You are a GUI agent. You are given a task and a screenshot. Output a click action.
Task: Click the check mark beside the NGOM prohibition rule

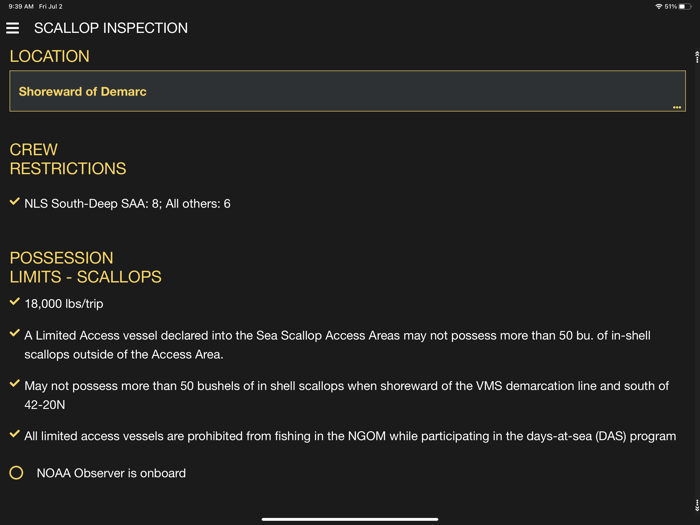(x=15, y=434)
